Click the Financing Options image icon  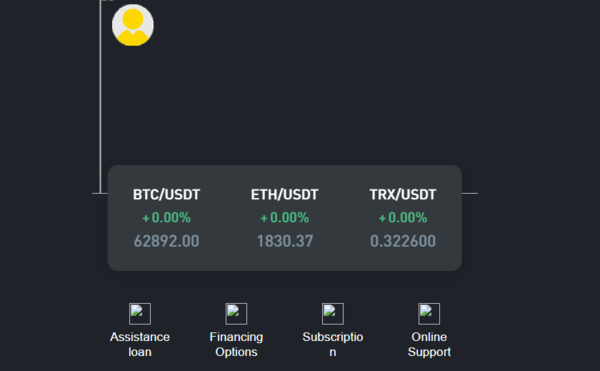(236, 314)
